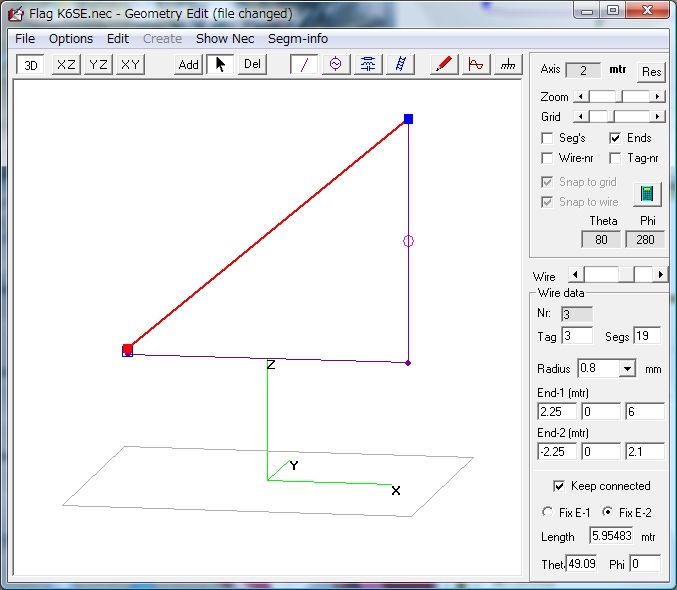Open the calculator tool icon

pyautogui.click(x=647, y=194)
